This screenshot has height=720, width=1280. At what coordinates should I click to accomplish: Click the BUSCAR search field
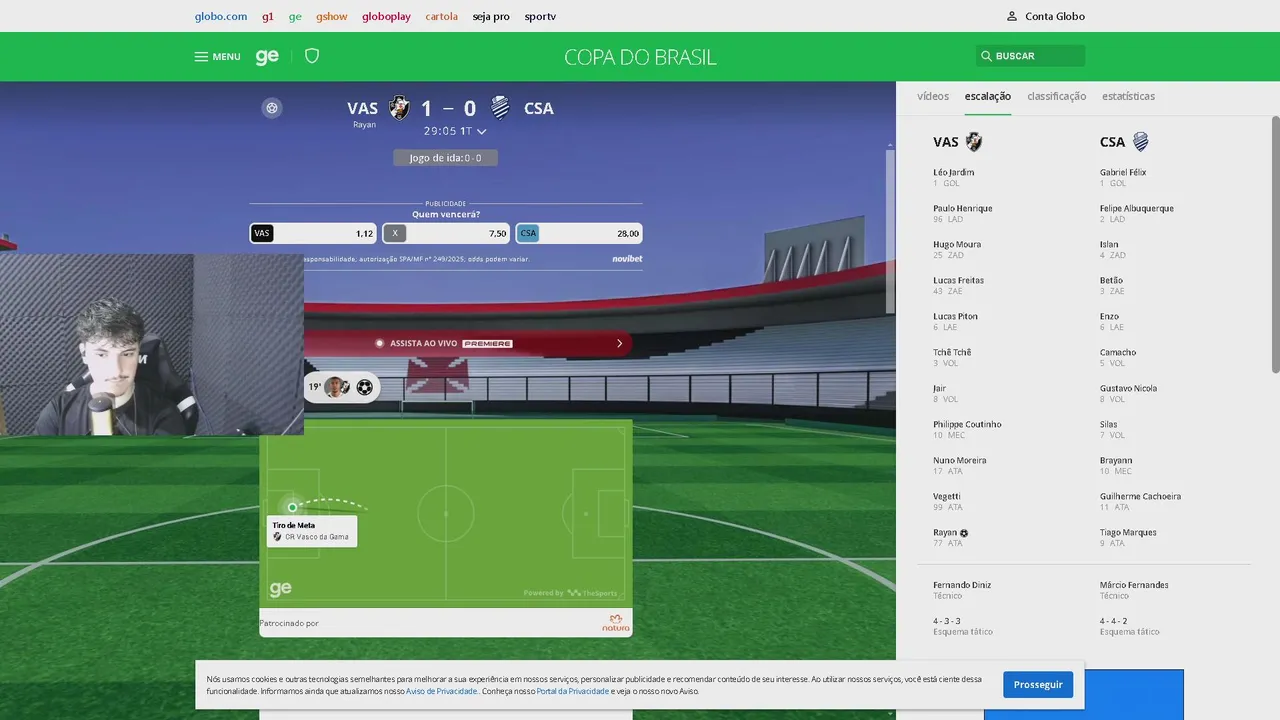tap(1030, 56)
